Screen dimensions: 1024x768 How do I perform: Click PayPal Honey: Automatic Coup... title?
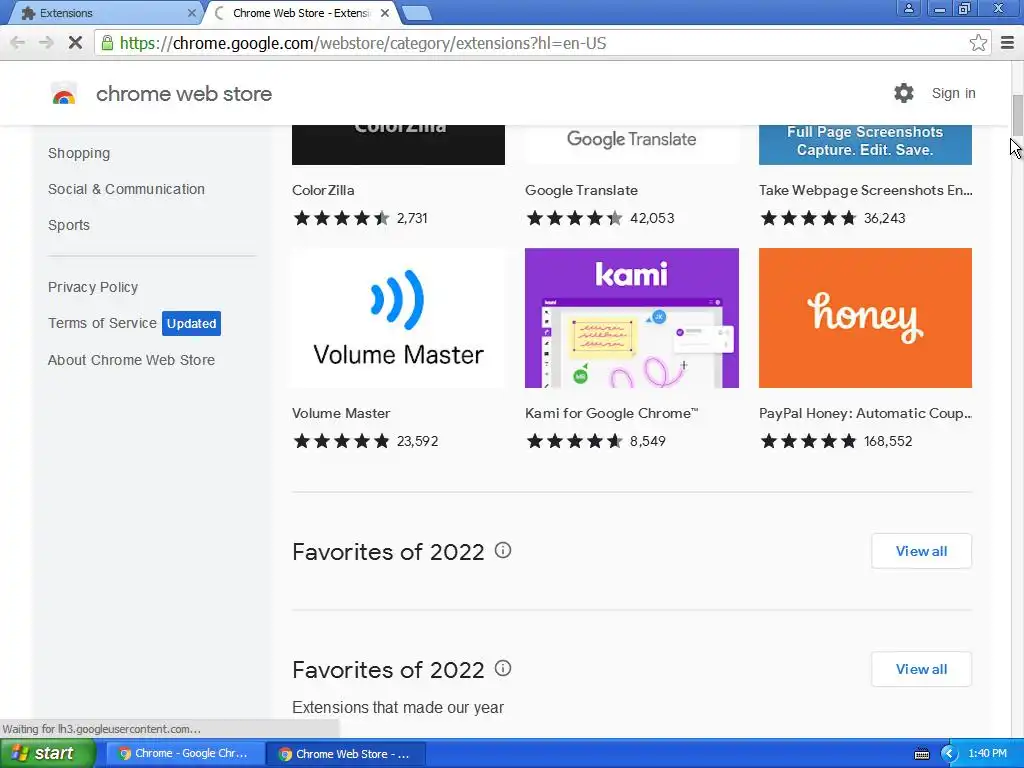[x=865, y=413]
